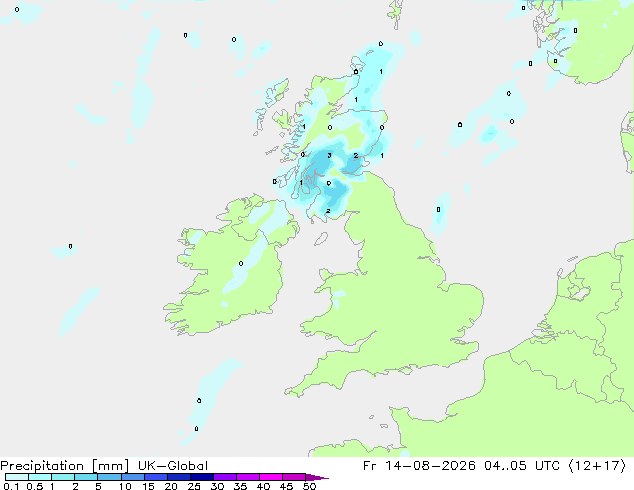Image resolution: width=634 pixels, height=490 pixels.
Task: Select the 2–5 mm legend color swatch
Action: pyautogui.click(x=86, y=477)
